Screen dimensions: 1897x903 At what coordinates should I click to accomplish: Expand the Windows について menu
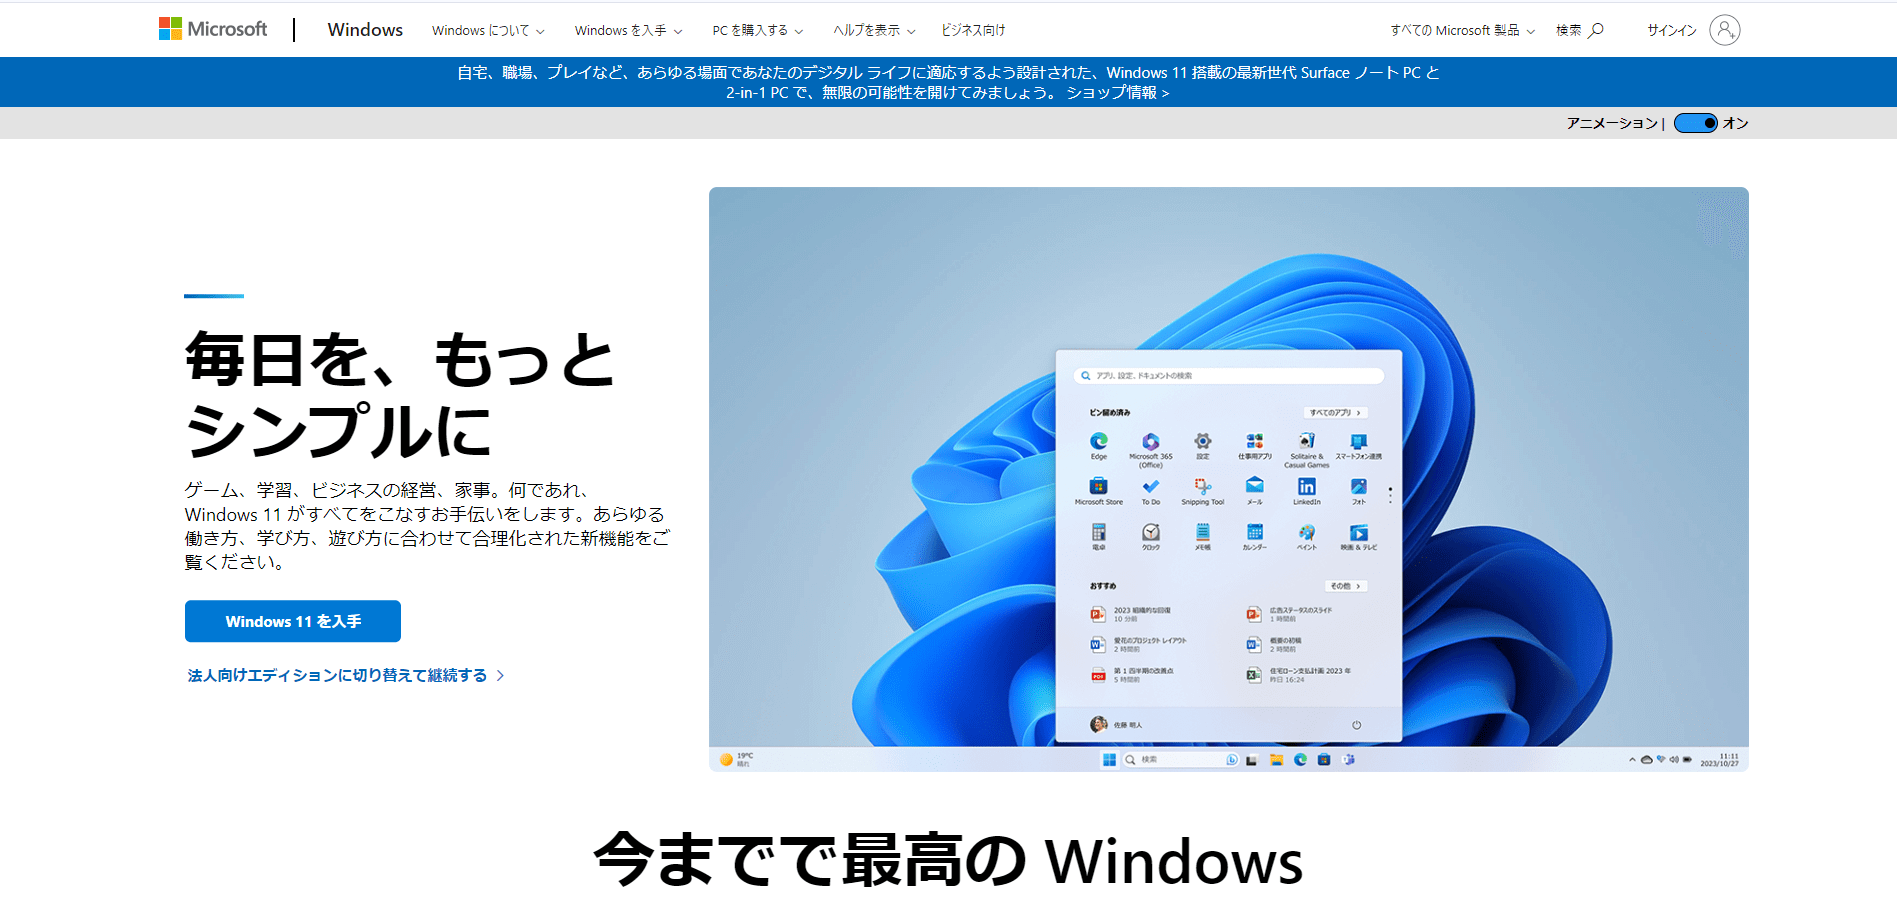(488, 30)
